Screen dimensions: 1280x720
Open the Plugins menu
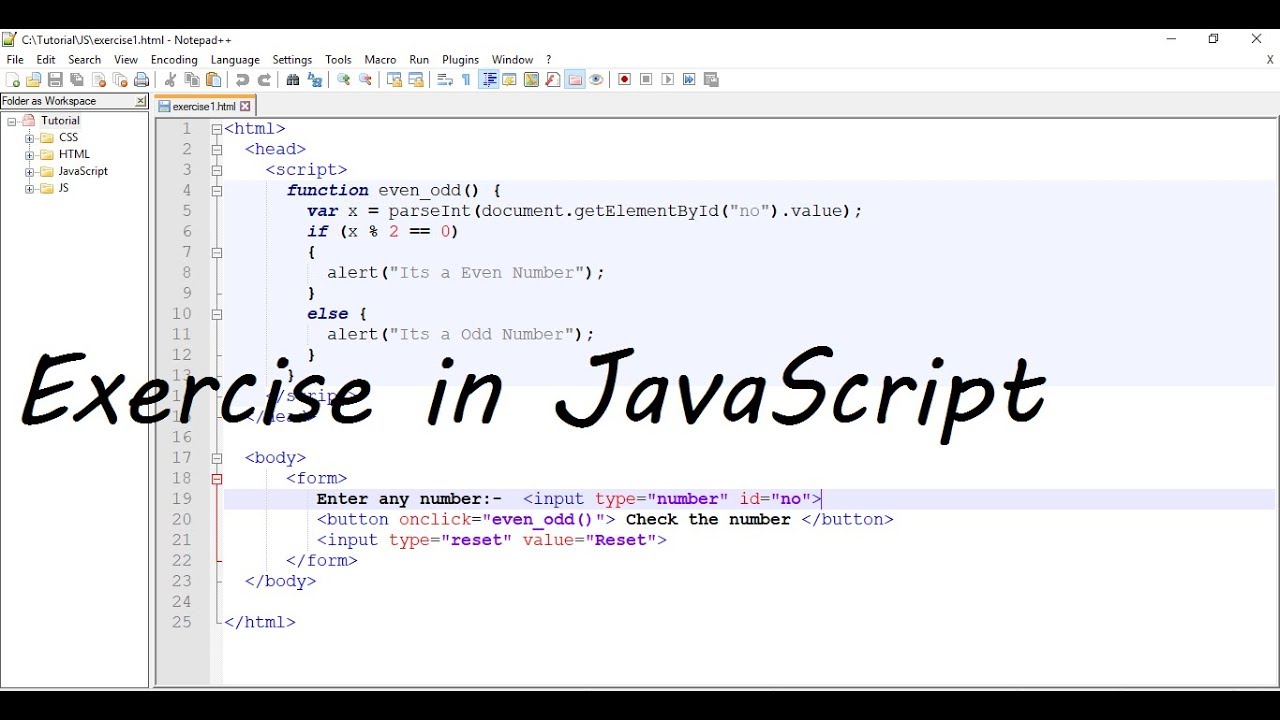point(460,60)
